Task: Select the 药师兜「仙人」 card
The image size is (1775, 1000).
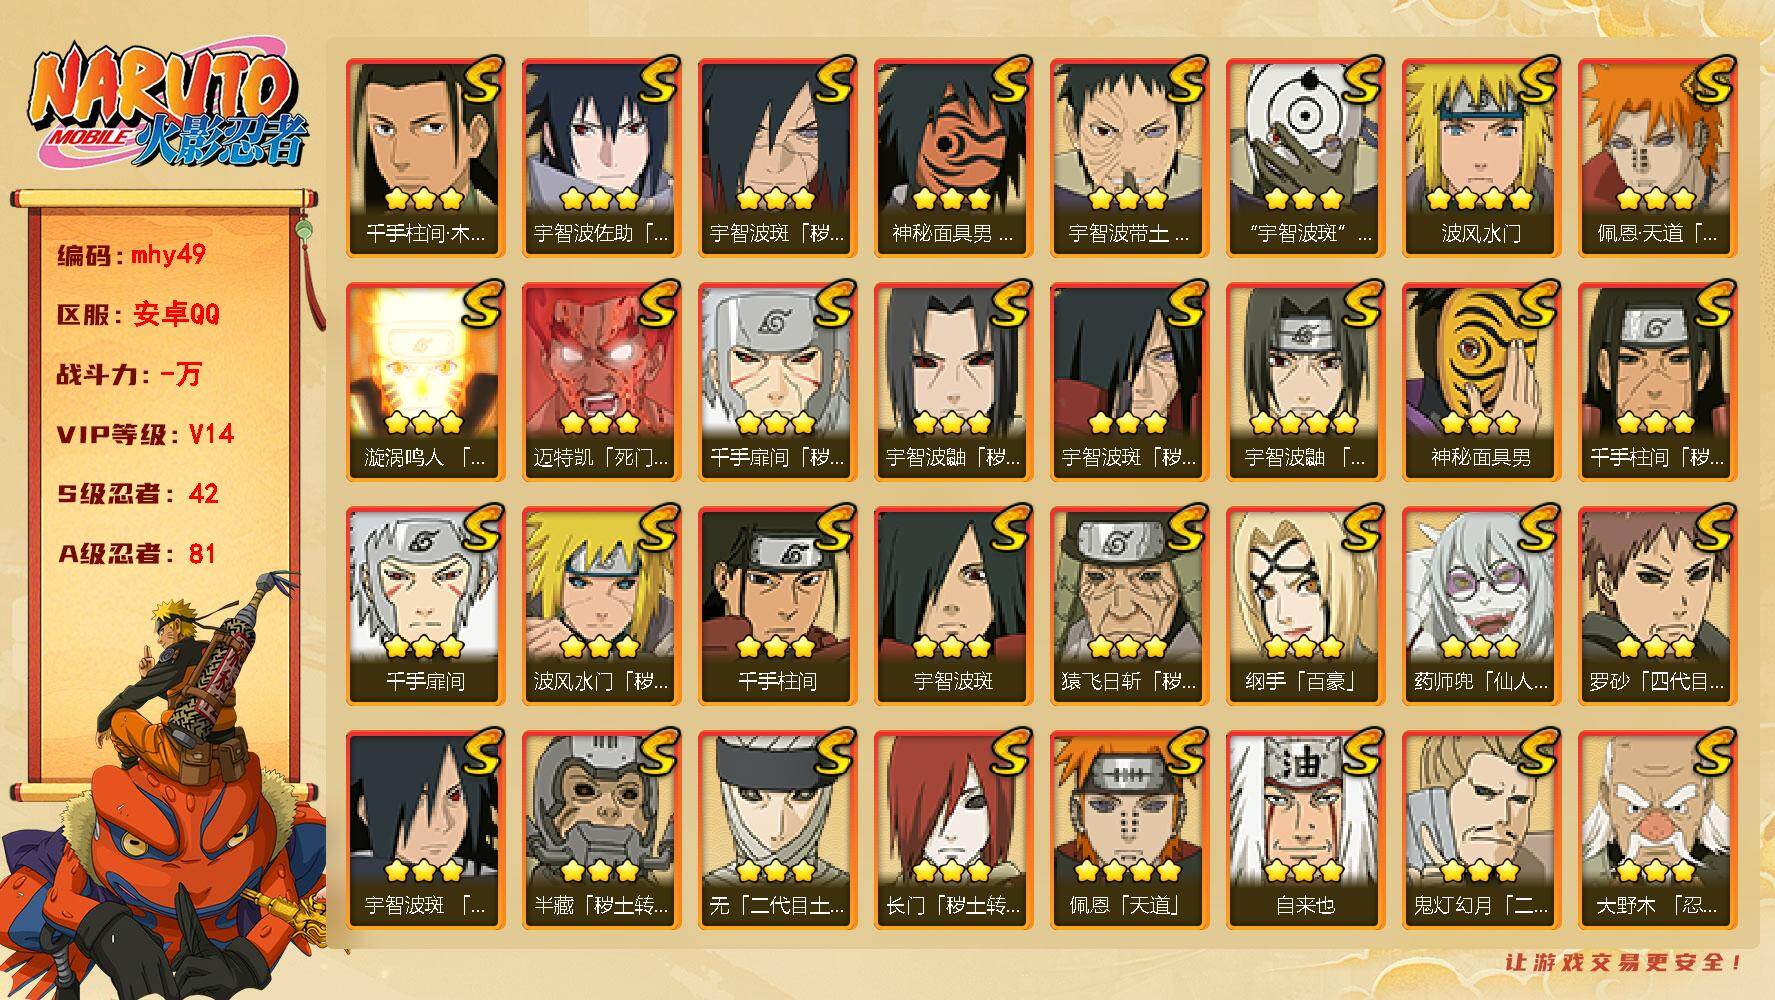Action: [x=1481, y=605]
